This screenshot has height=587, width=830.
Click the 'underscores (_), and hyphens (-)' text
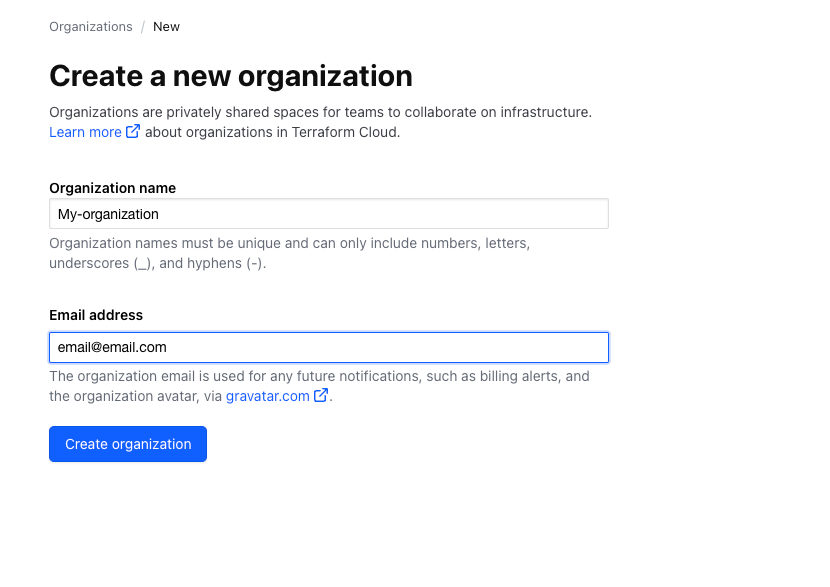coord(157,263)
